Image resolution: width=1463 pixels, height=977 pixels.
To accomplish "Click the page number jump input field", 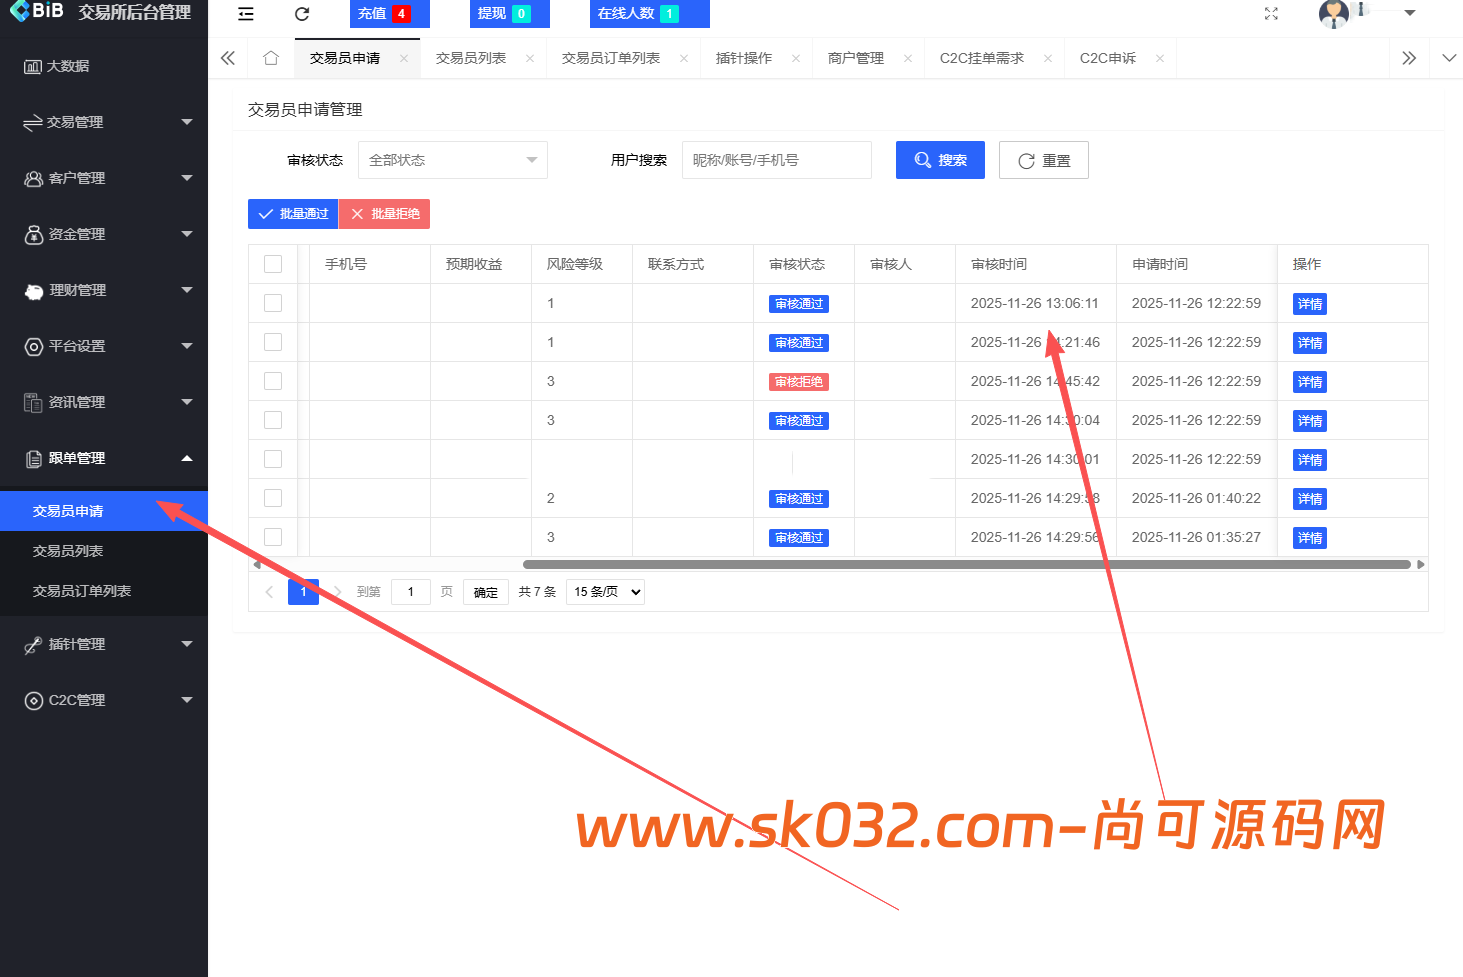I will (410, 591).
